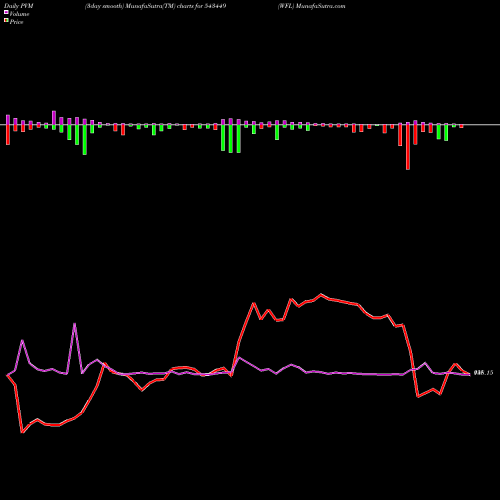Click the tallest magenta volume line spike

point(75,324)
